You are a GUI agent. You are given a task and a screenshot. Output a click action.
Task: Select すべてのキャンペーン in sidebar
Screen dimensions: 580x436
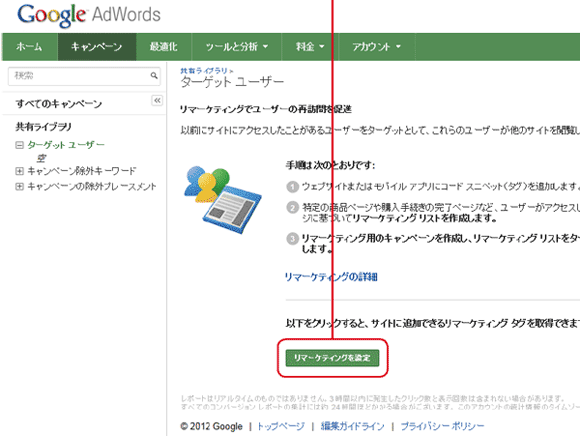[58, 104]
